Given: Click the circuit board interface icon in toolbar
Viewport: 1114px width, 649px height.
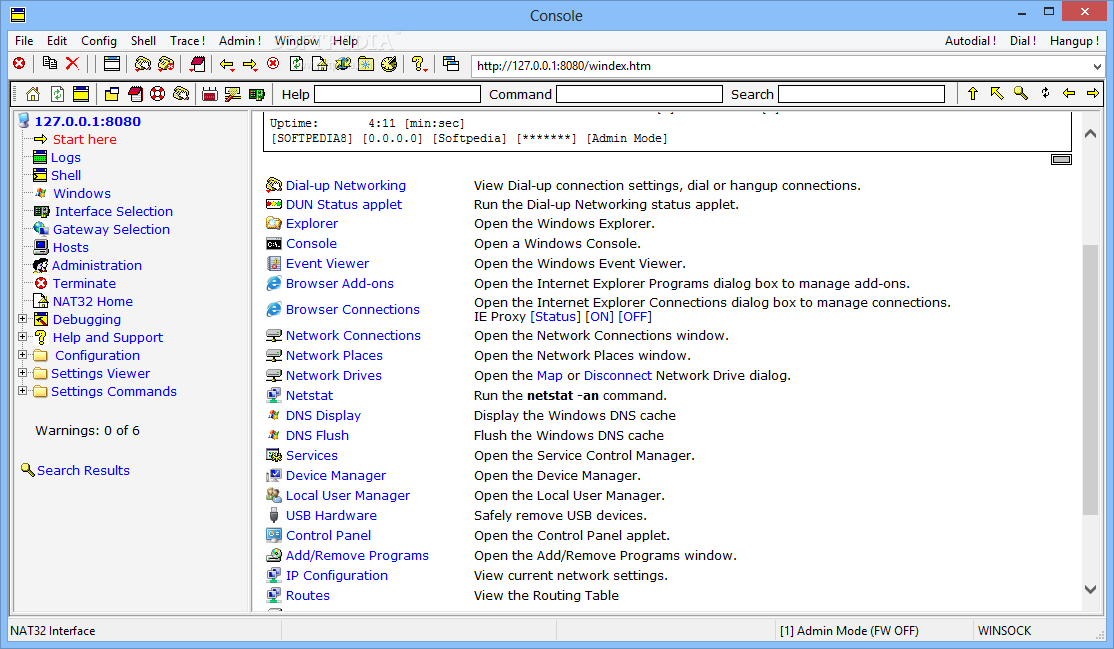Looking at the screenshot, I should (256, 94).
